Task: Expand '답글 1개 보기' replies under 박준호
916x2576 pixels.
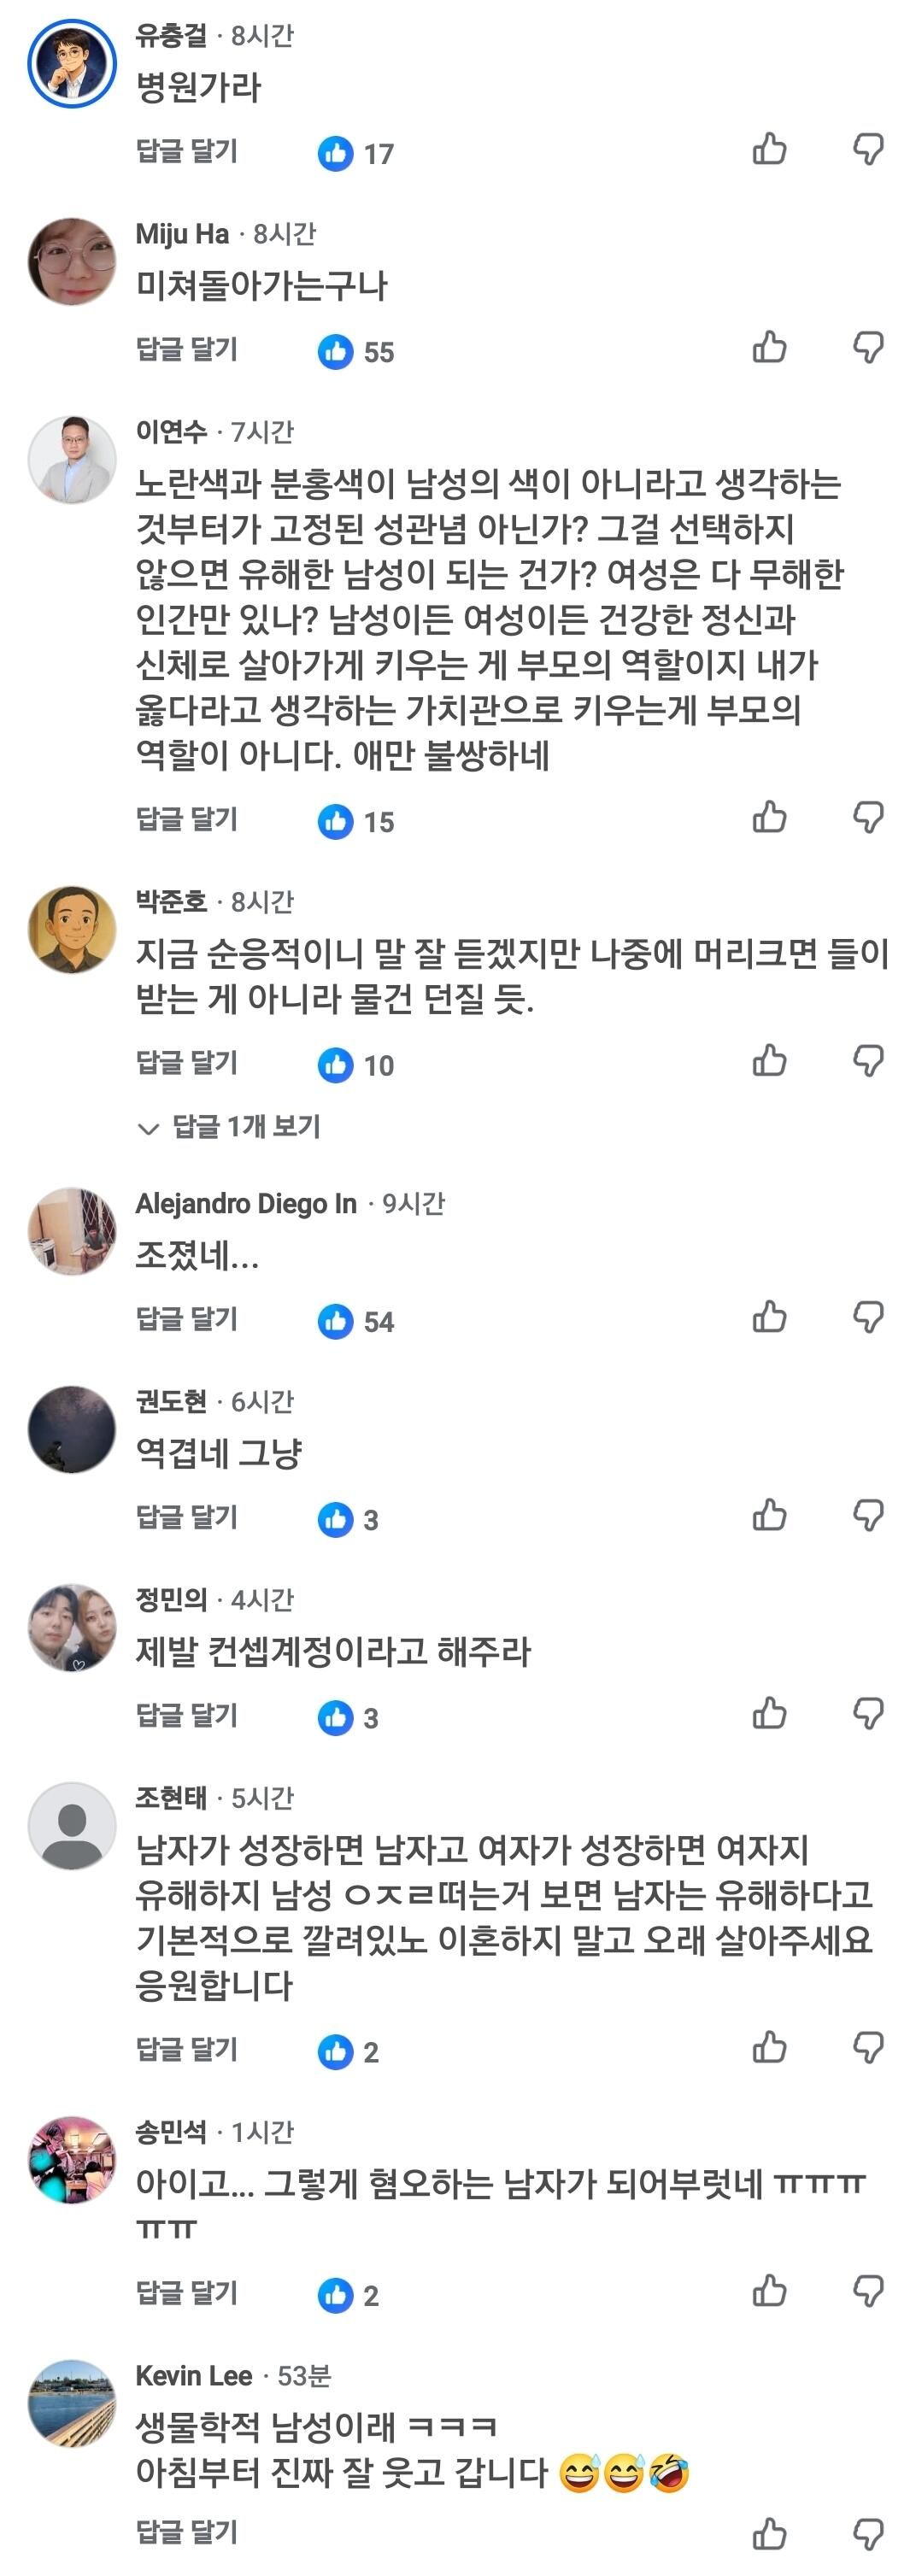Action: click(x=229, y=1127)
